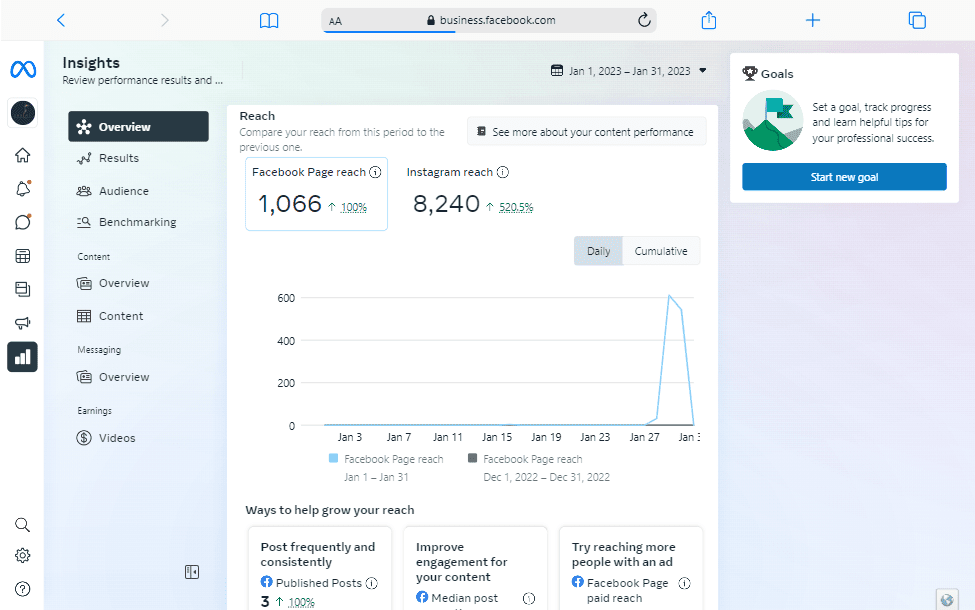Click the globe icon in bottom corner
Screen dimensions: 975x610
(x=947, y=600)
